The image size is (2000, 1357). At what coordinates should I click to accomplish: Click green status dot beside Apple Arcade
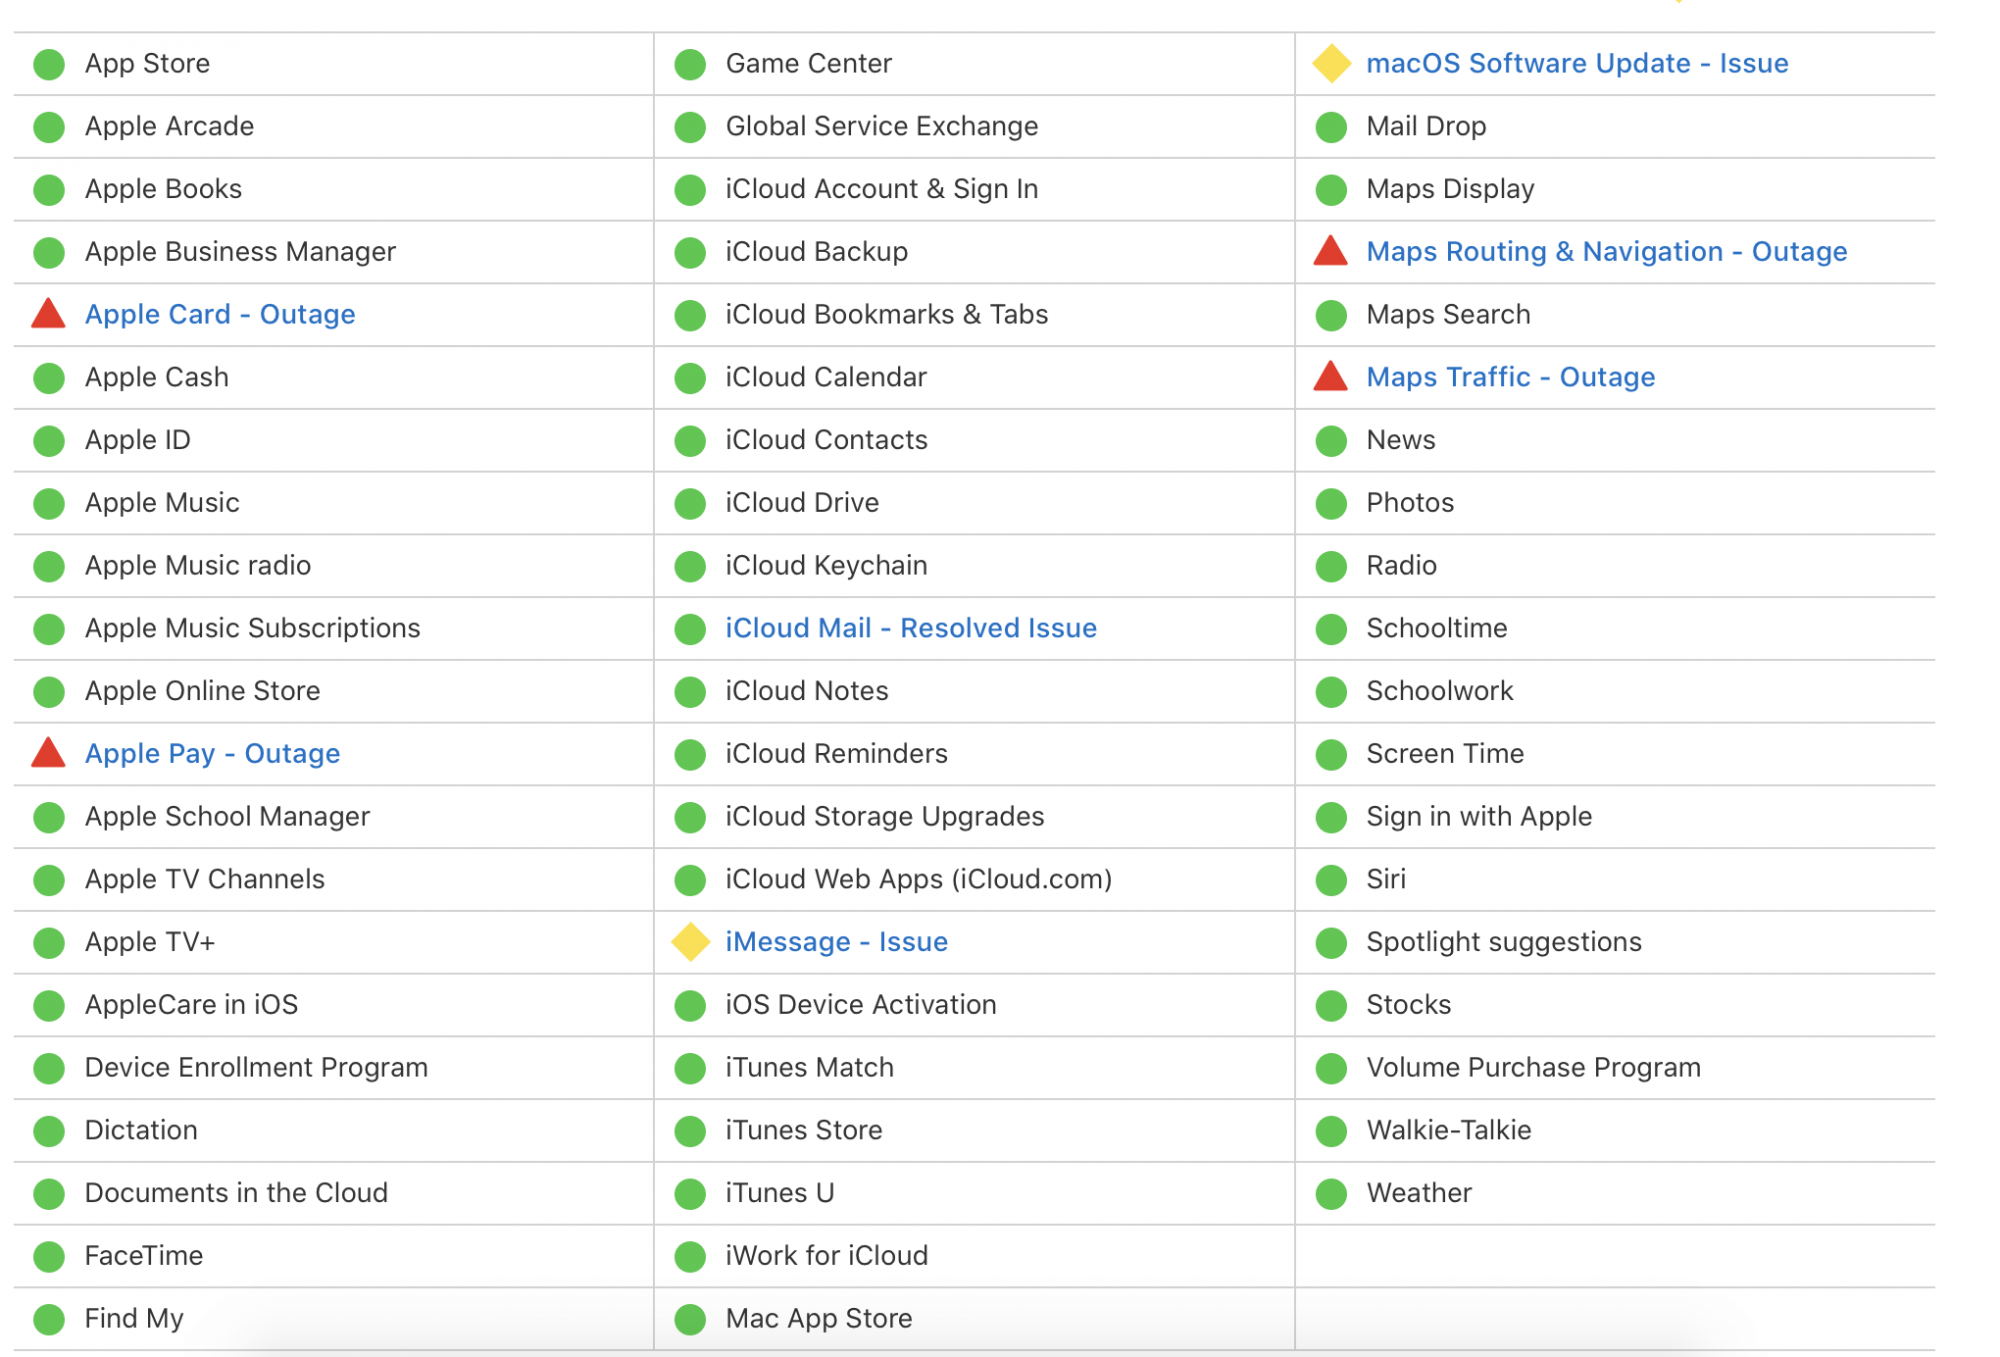[x=49, y=127]
